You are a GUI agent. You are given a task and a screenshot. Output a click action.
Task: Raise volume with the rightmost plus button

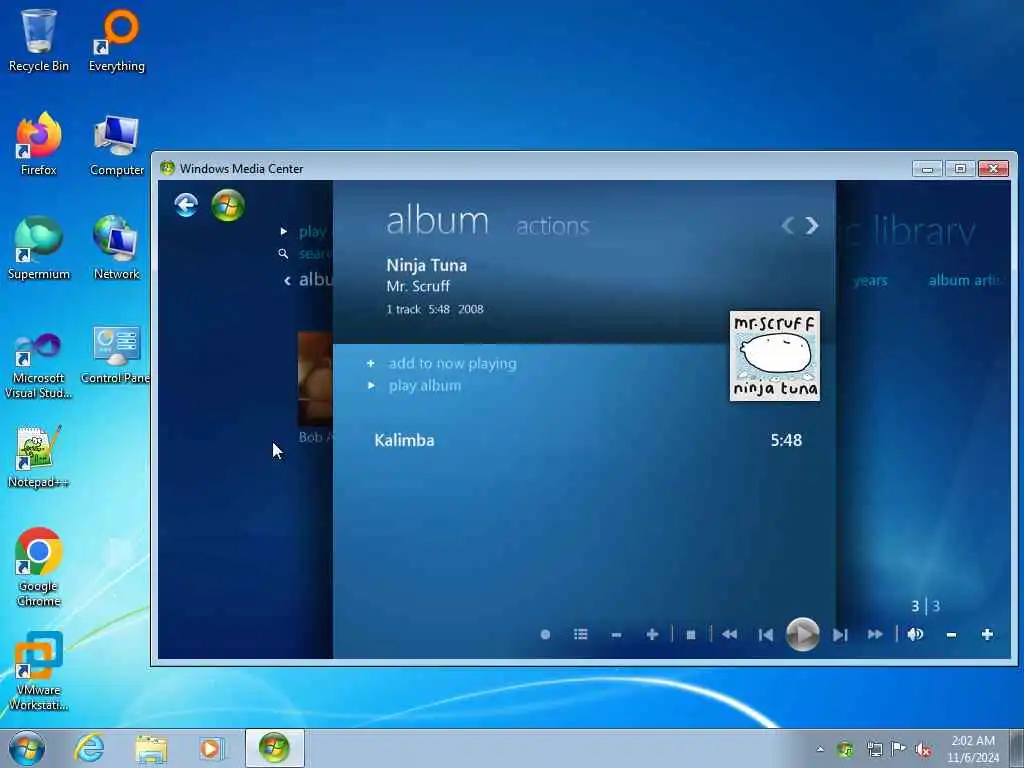pyautogui.click(x=987, y=634)
